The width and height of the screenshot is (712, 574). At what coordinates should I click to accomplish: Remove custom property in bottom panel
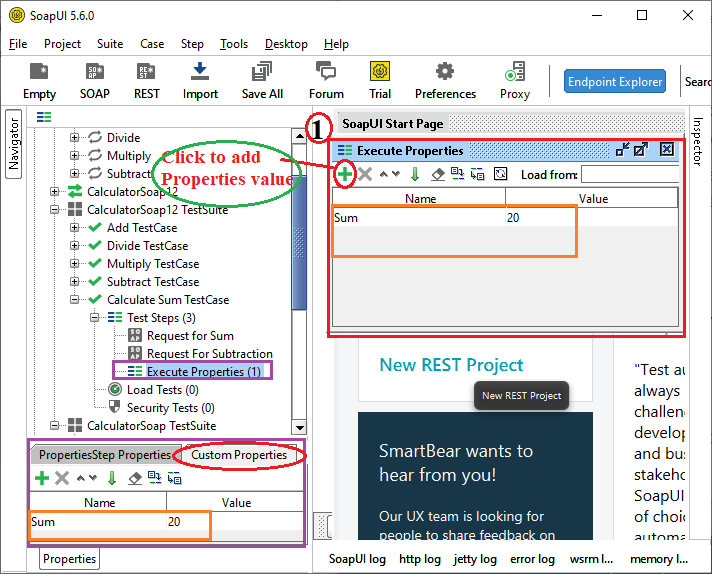click(62, 478)
